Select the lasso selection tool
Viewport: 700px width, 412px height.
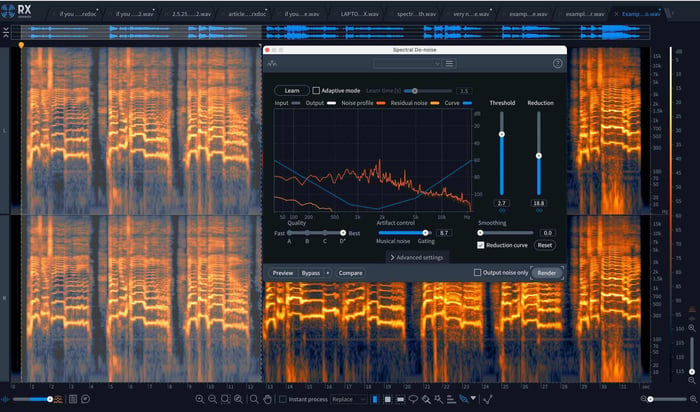click(x=413, y=399)
